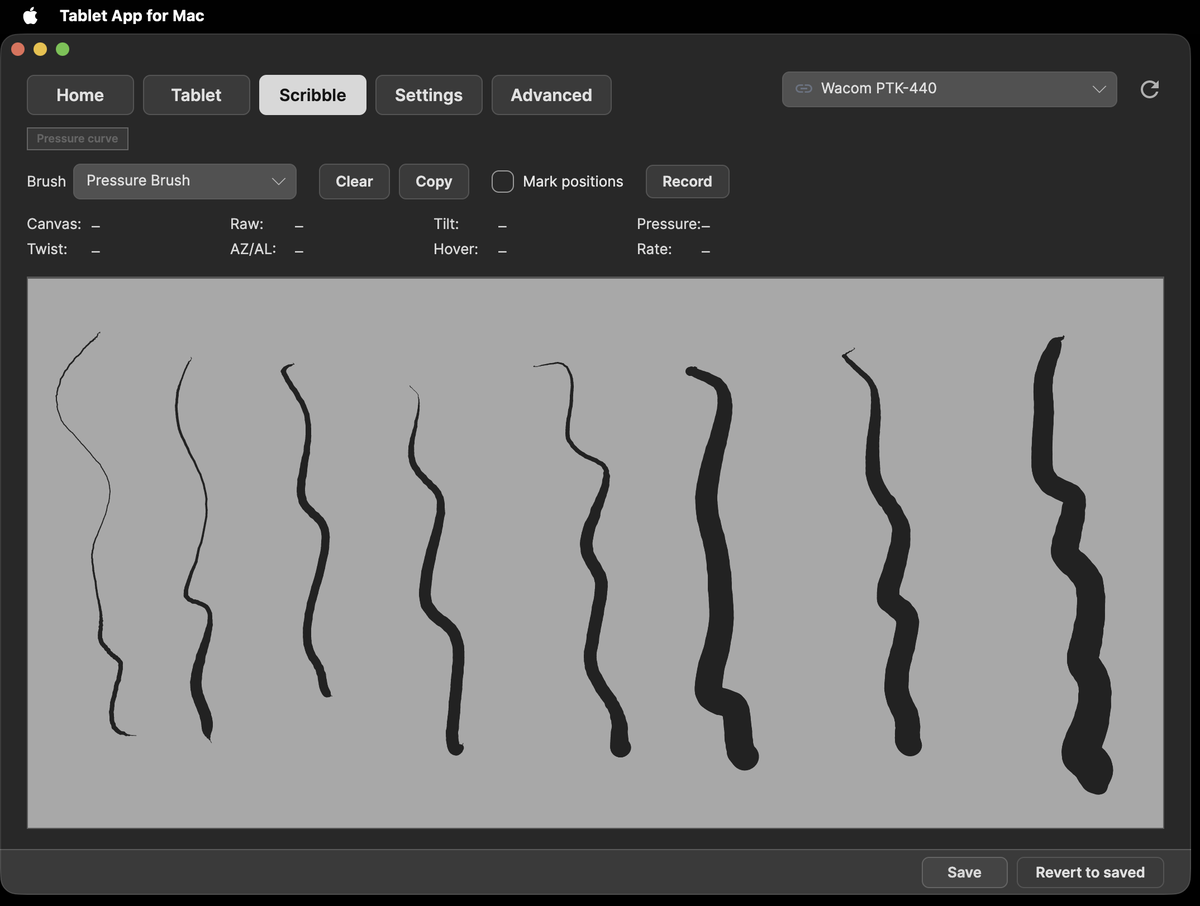Open the Home tab

tap(80, 95)
